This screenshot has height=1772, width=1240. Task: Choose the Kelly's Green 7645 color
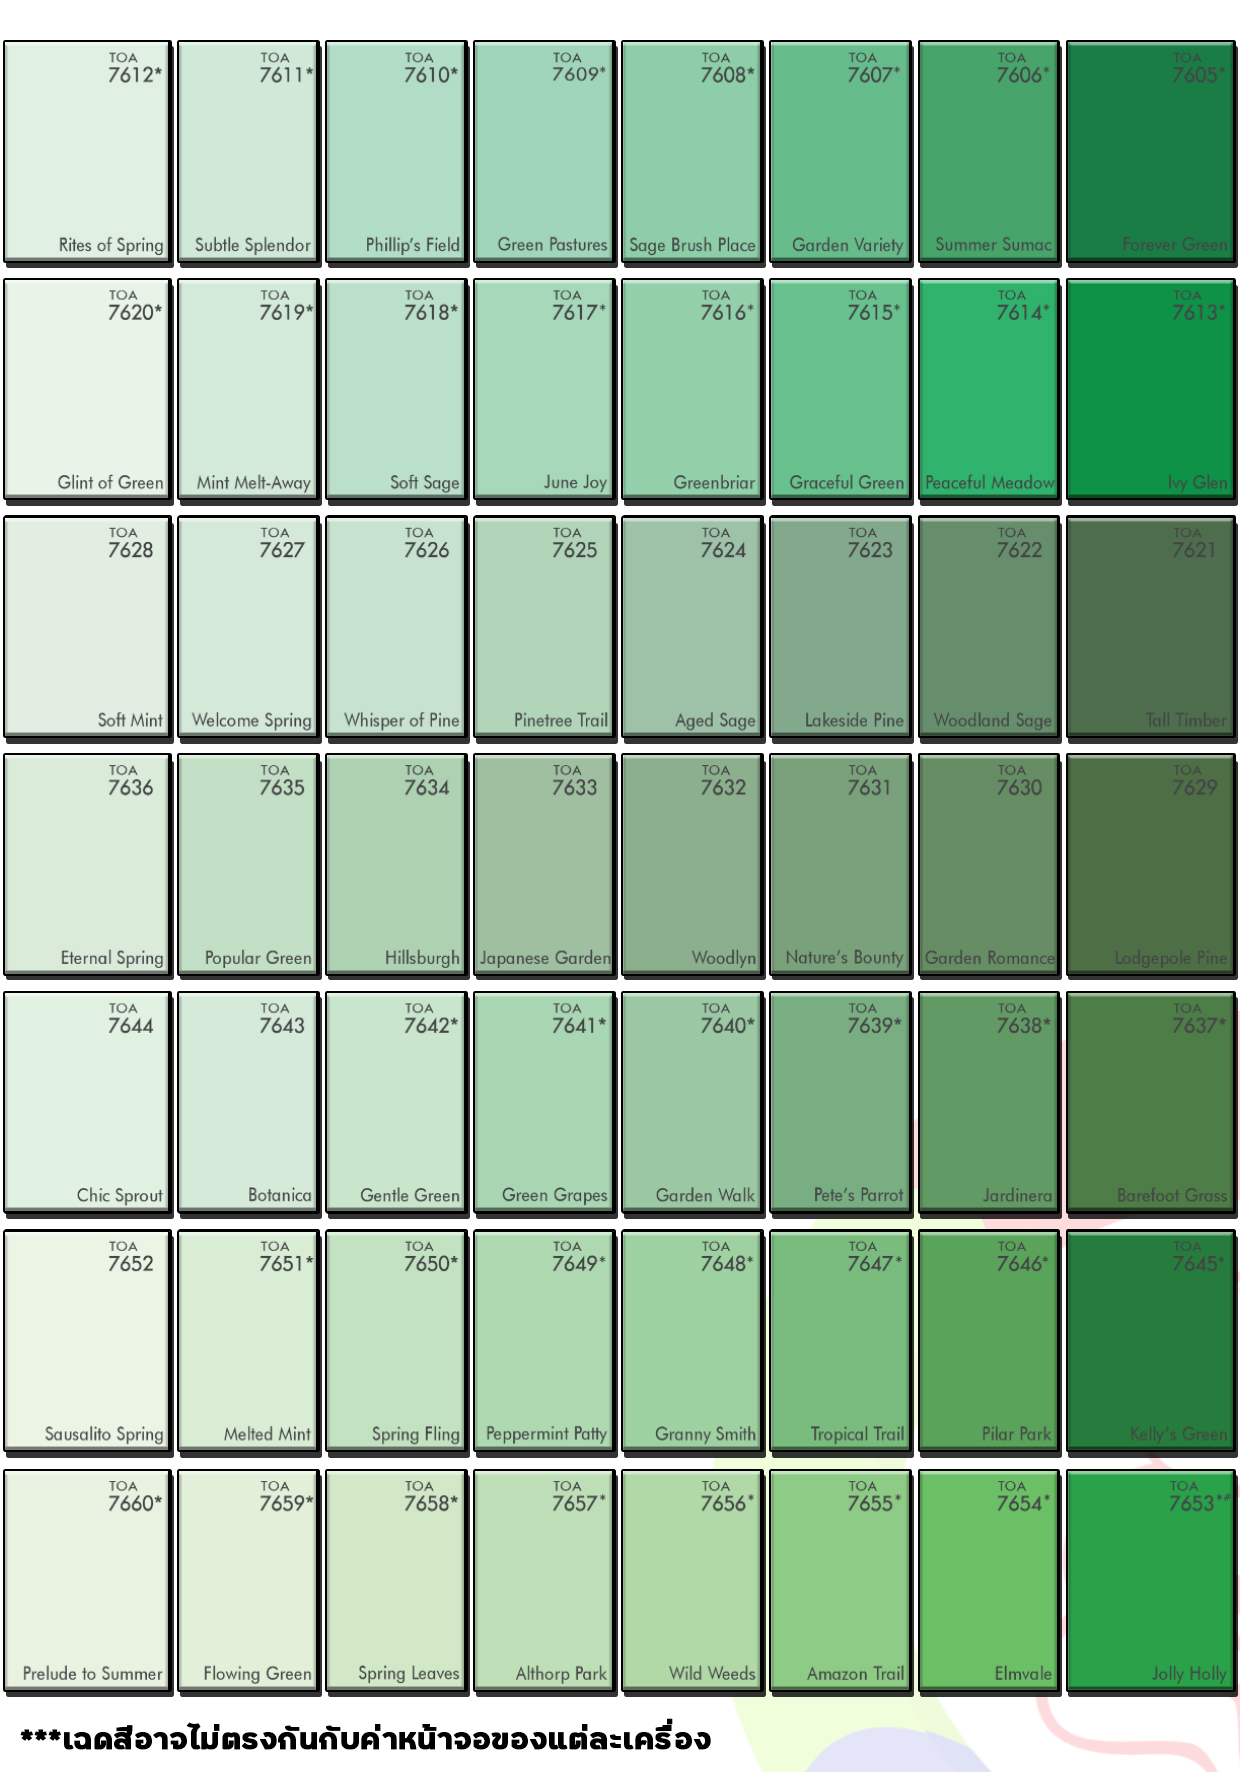point(1151,1341)
